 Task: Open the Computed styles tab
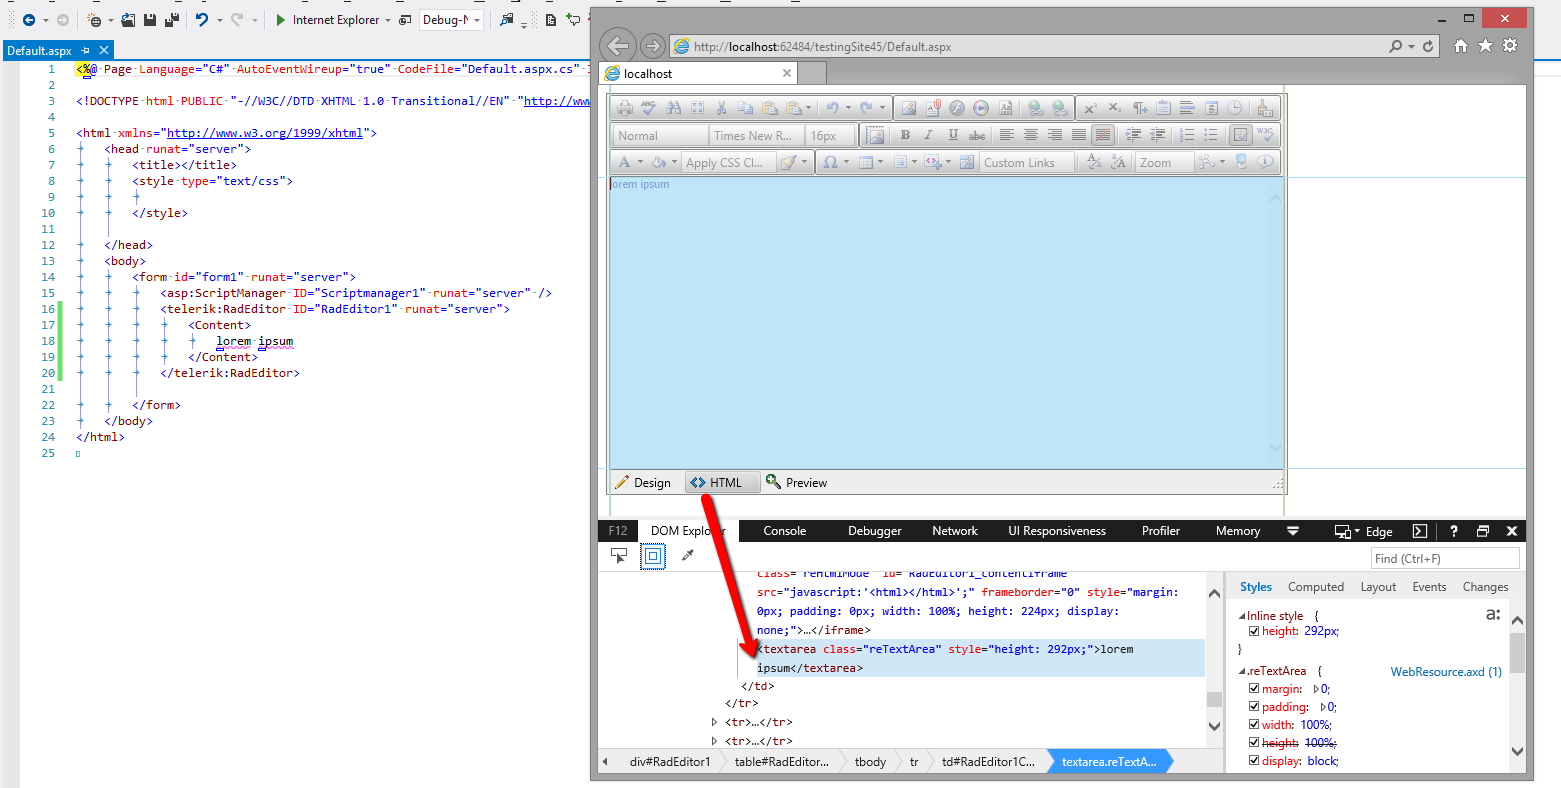(1316, 587)
